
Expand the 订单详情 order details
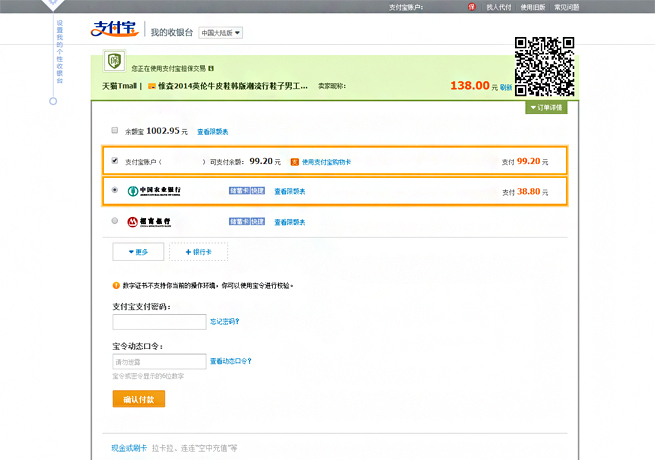pyautogui.click(x=546, y=107)
